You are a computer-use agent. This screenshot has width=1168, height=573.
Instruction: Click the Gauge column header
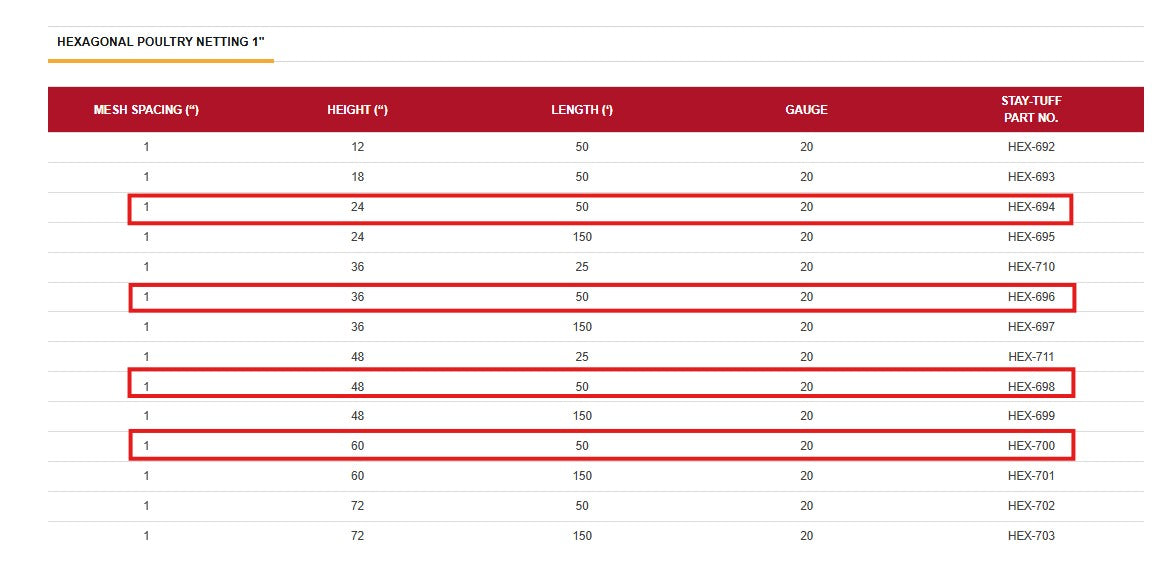tap(806, 110)
